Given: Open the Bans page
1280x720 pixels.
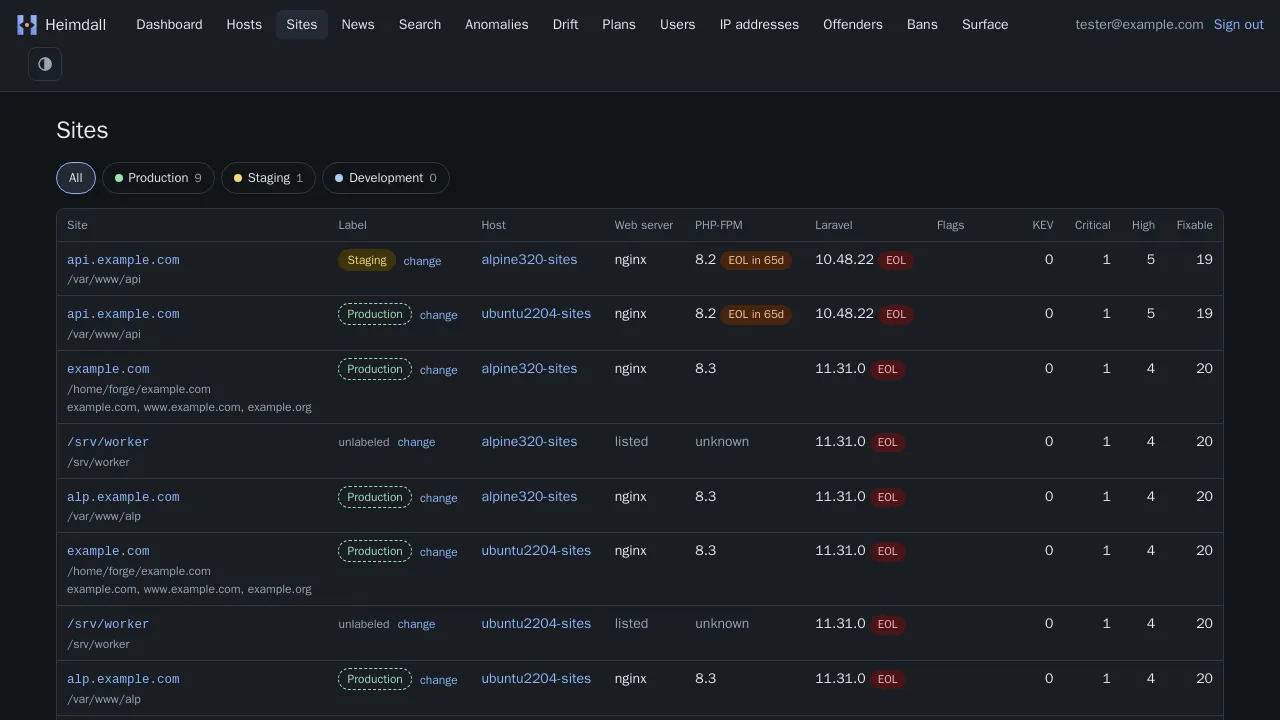Looking at the screenshot, I should (x=922, y=25).
